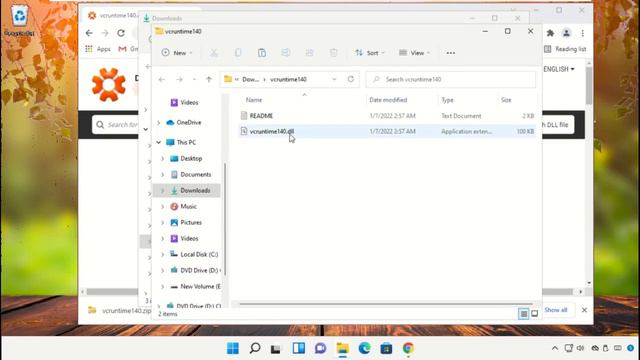Refresh the vcruntime140 folder view

pyautogui.click(x=351, y=79)
